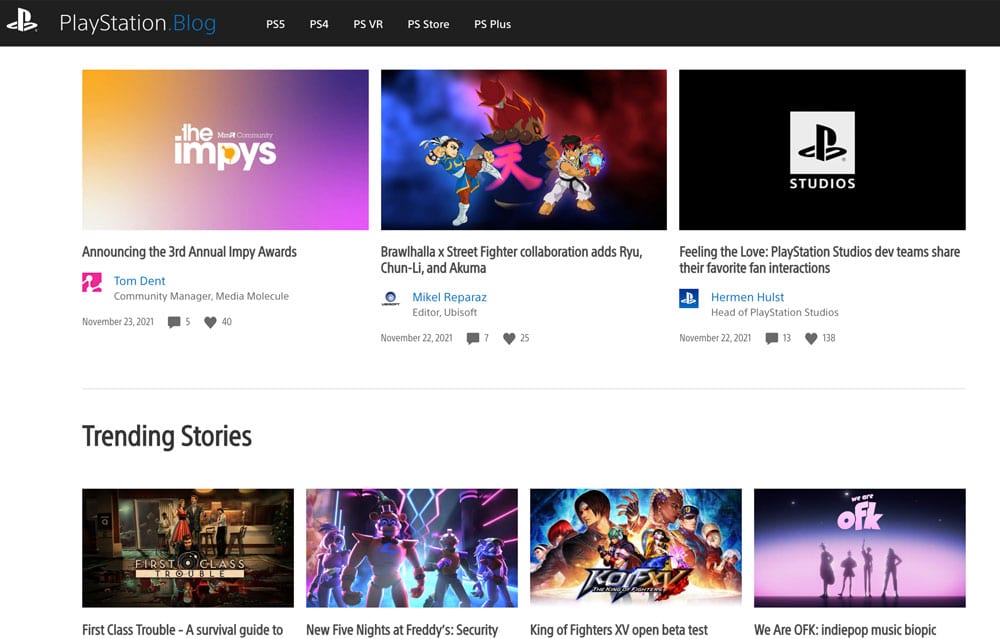Like the PlayStation Studios post heart icon
This screenshot has height=639, width=1000.
[811, 338]
